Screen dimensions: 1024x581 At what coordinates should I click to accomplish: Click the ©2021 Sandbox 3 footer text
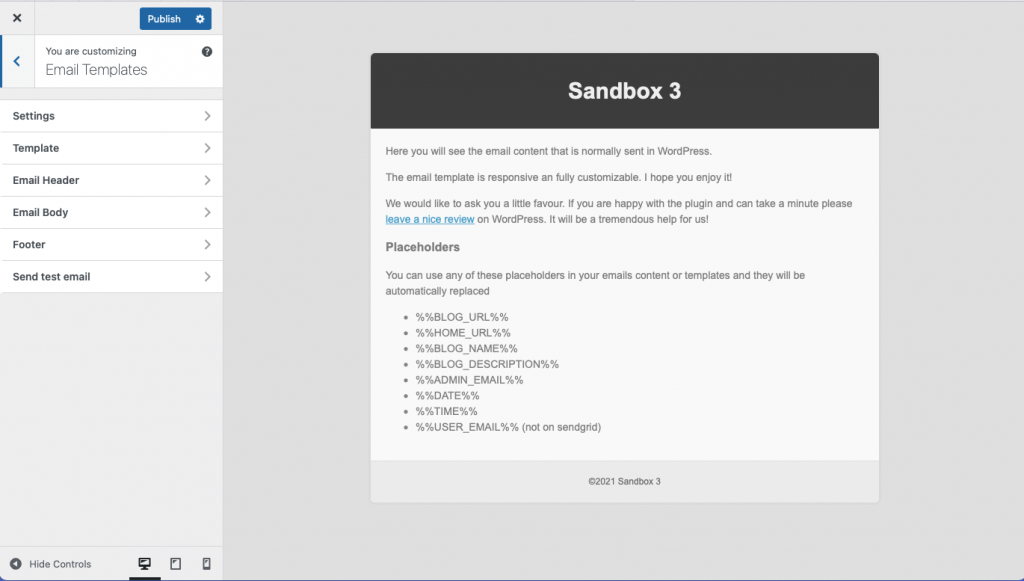624,482
